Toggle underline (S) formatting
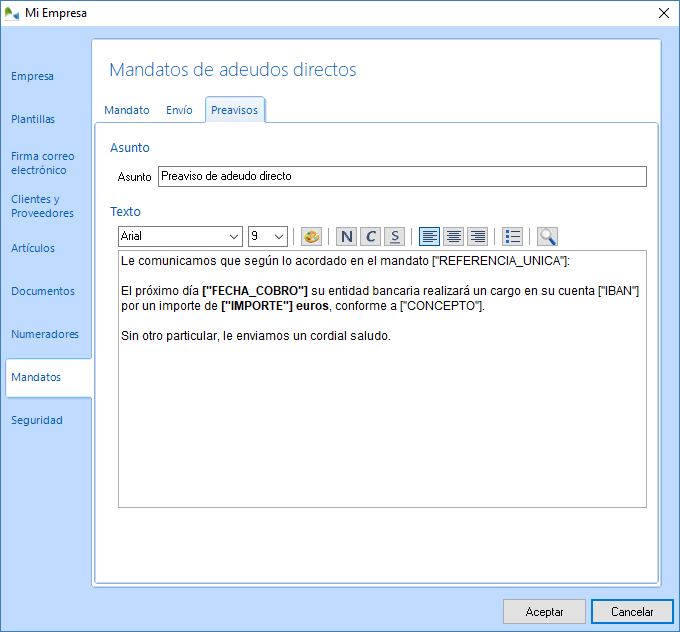Viewport: 680px width, 632px height. click(395, 237)
